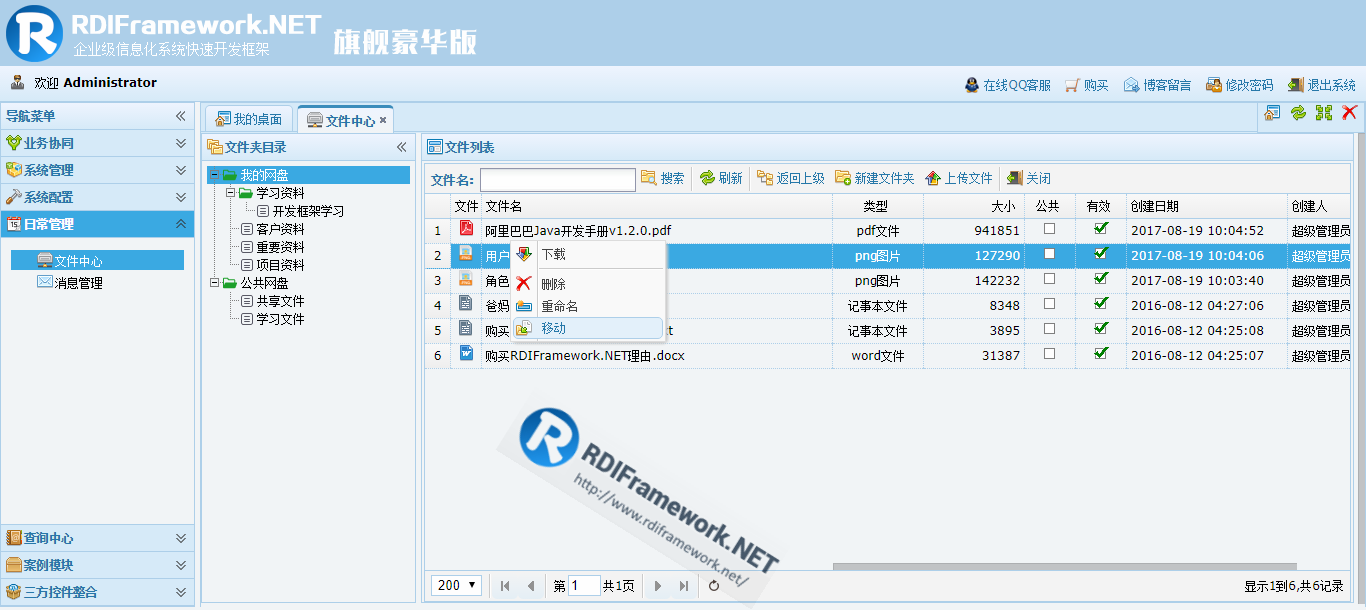The height and width of the screenshot is (610, 1366).
Task: Expand the 查询中心 accordion section
Action: [181, 538]
